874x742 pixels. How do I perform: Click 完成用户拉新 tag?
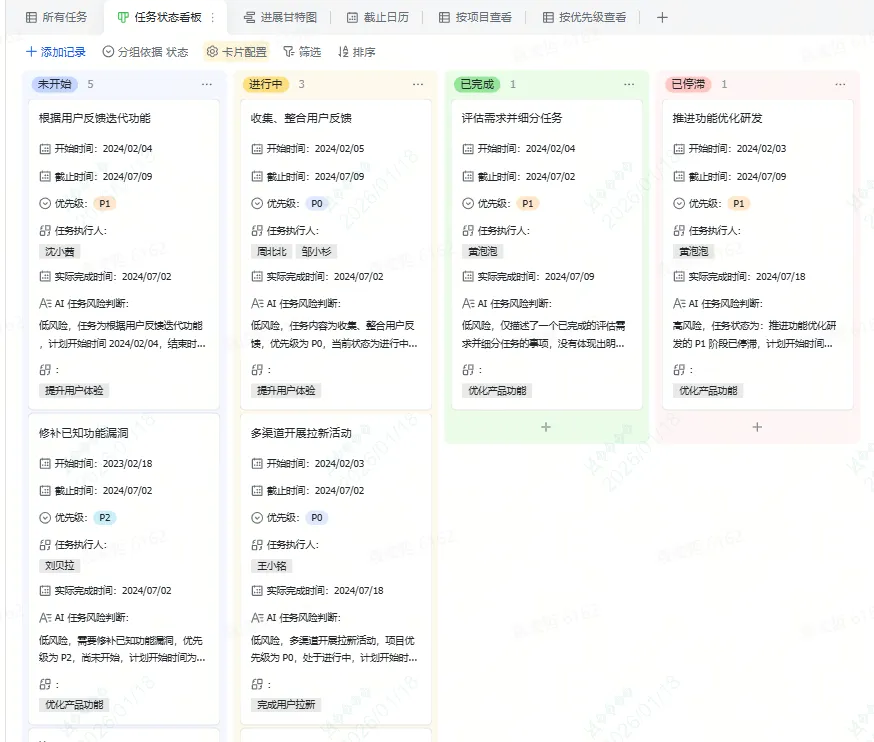click(286, 705)
